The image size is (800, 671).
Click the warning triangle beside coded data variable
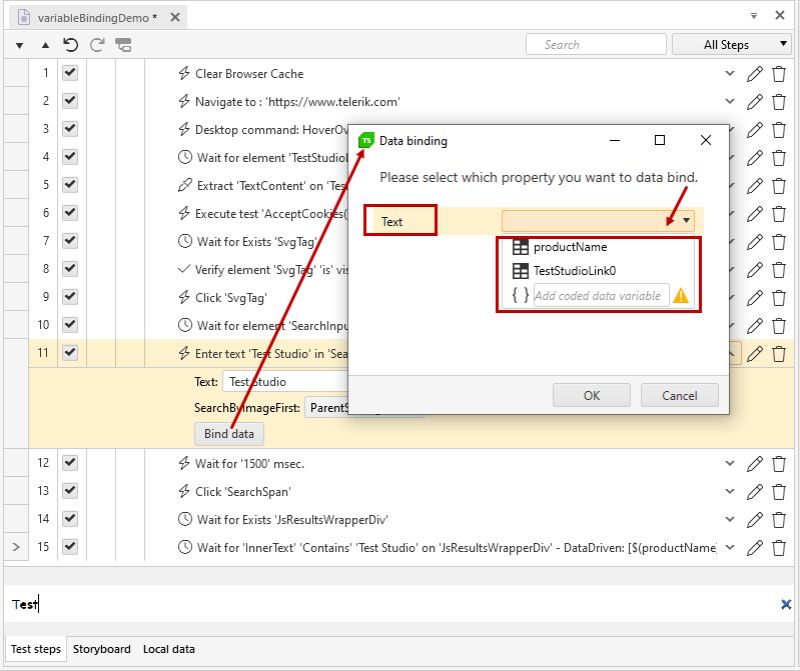pyautogui.click(x=681, y=295)
